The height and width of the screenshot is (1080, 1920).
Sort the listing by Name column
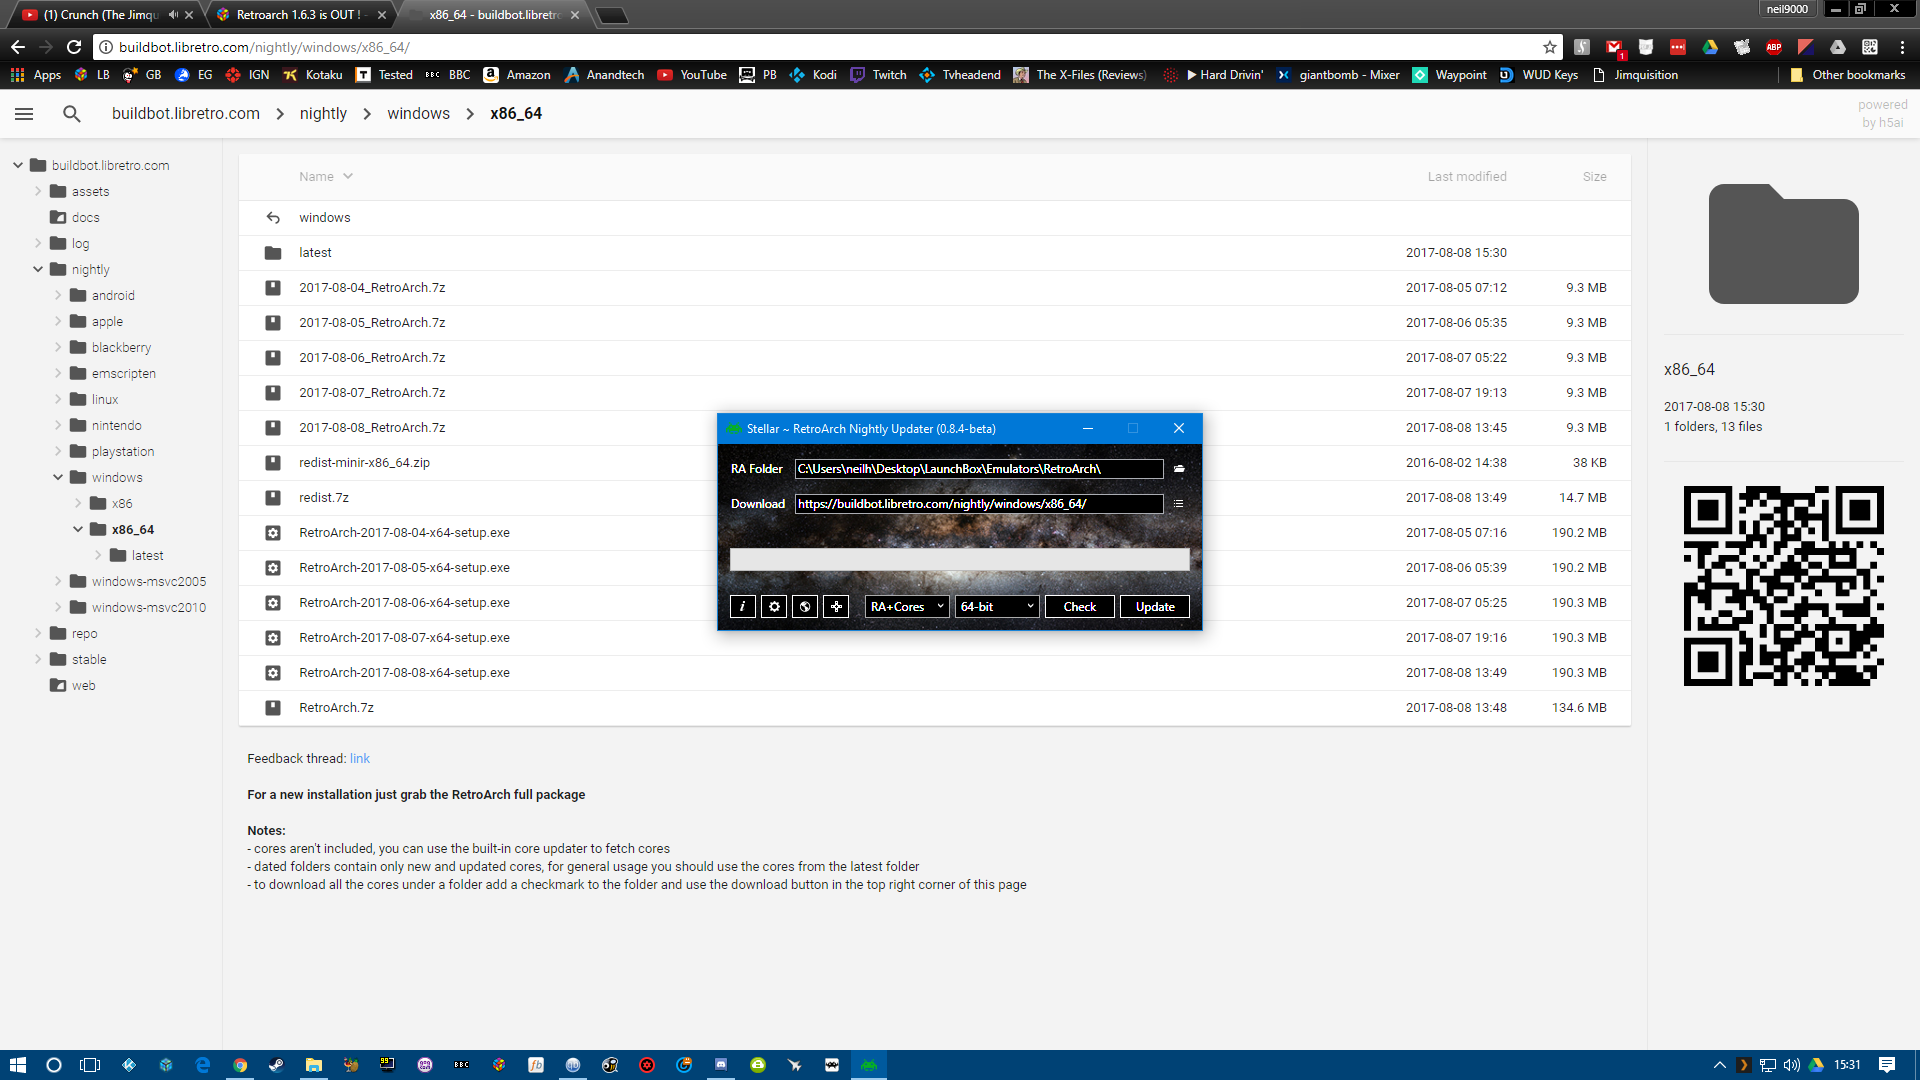(x=326, y=176)
